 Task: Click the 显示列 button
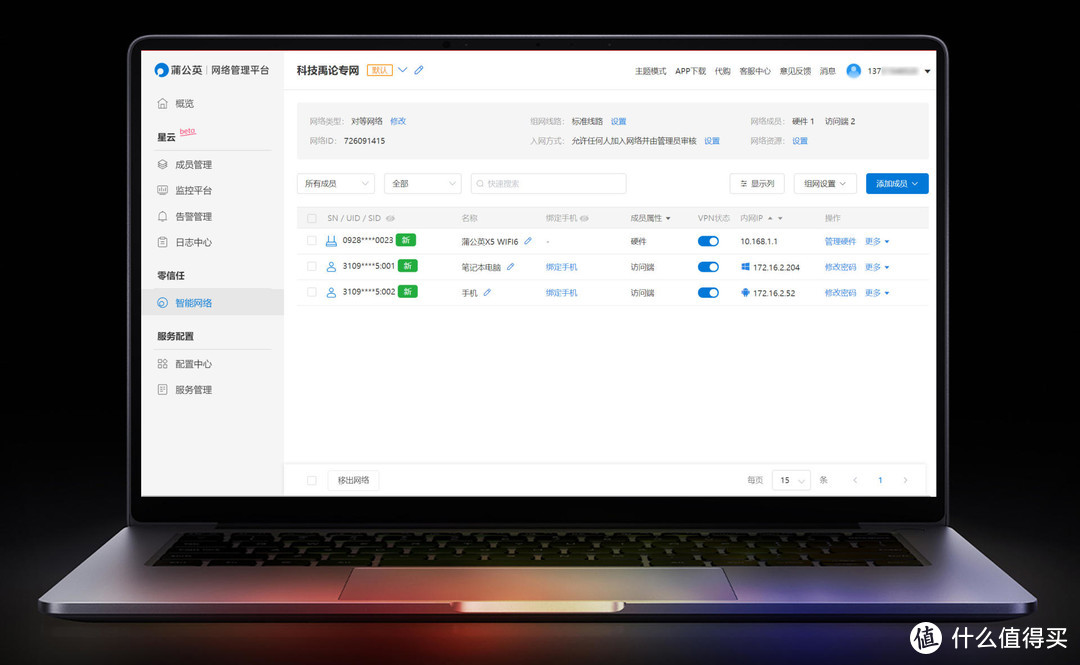click(757, 183)
